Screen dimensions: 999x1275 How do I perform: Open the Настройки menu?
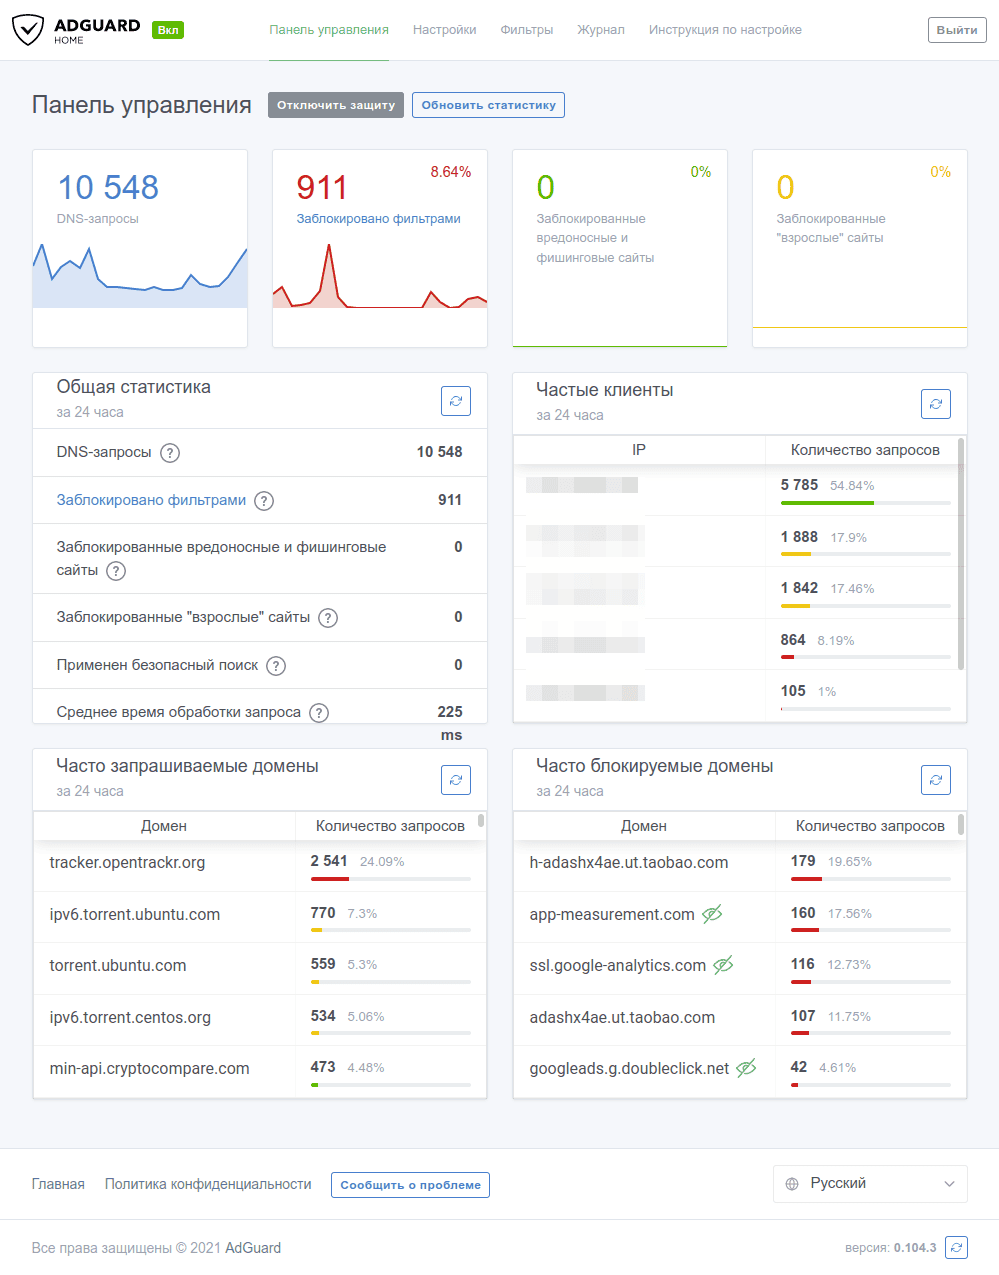point(444,30)
